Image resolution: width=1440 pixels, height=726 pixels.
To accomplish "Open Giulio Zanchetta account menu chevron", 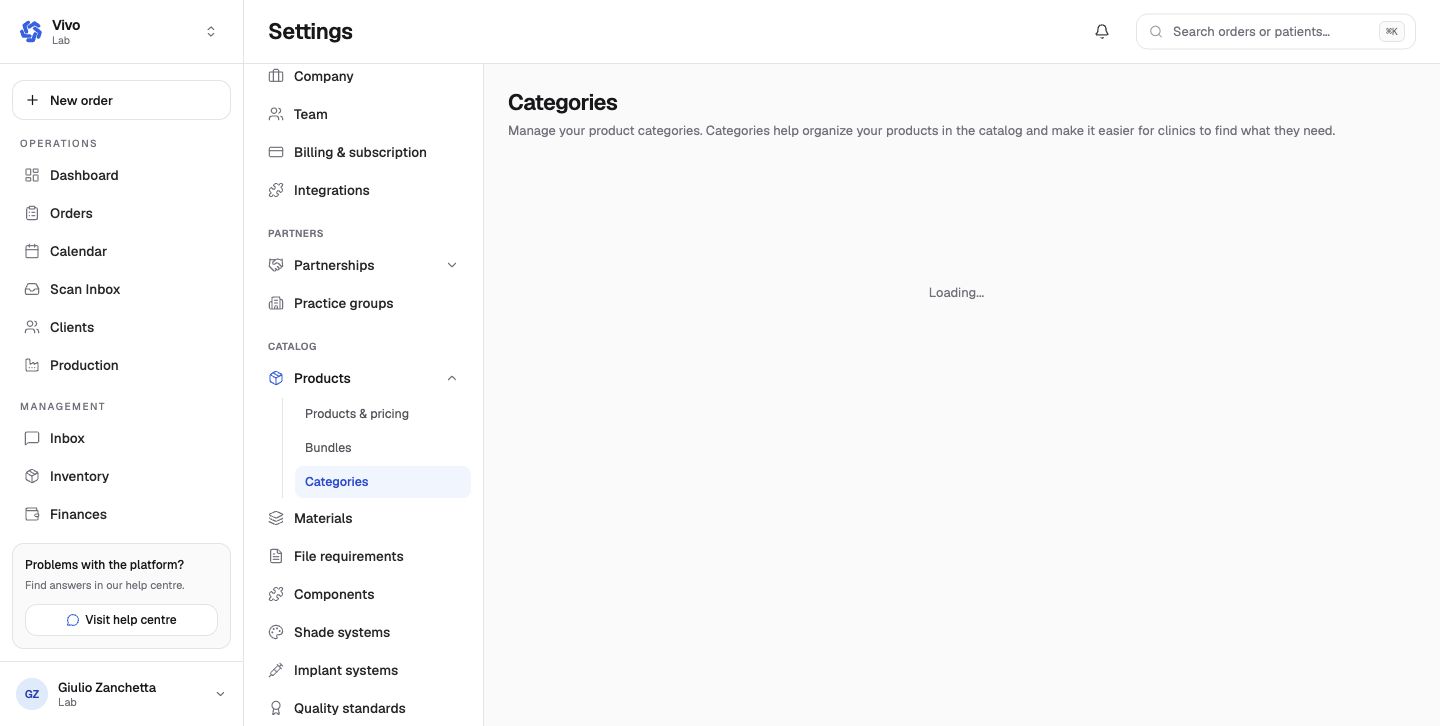I will tap(220, 694).
